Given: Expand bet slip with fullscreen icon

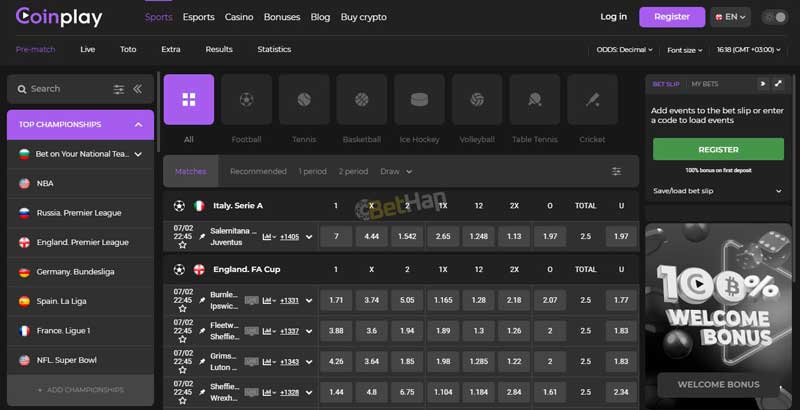Looking at the screenshot, I should coord(778,84).
